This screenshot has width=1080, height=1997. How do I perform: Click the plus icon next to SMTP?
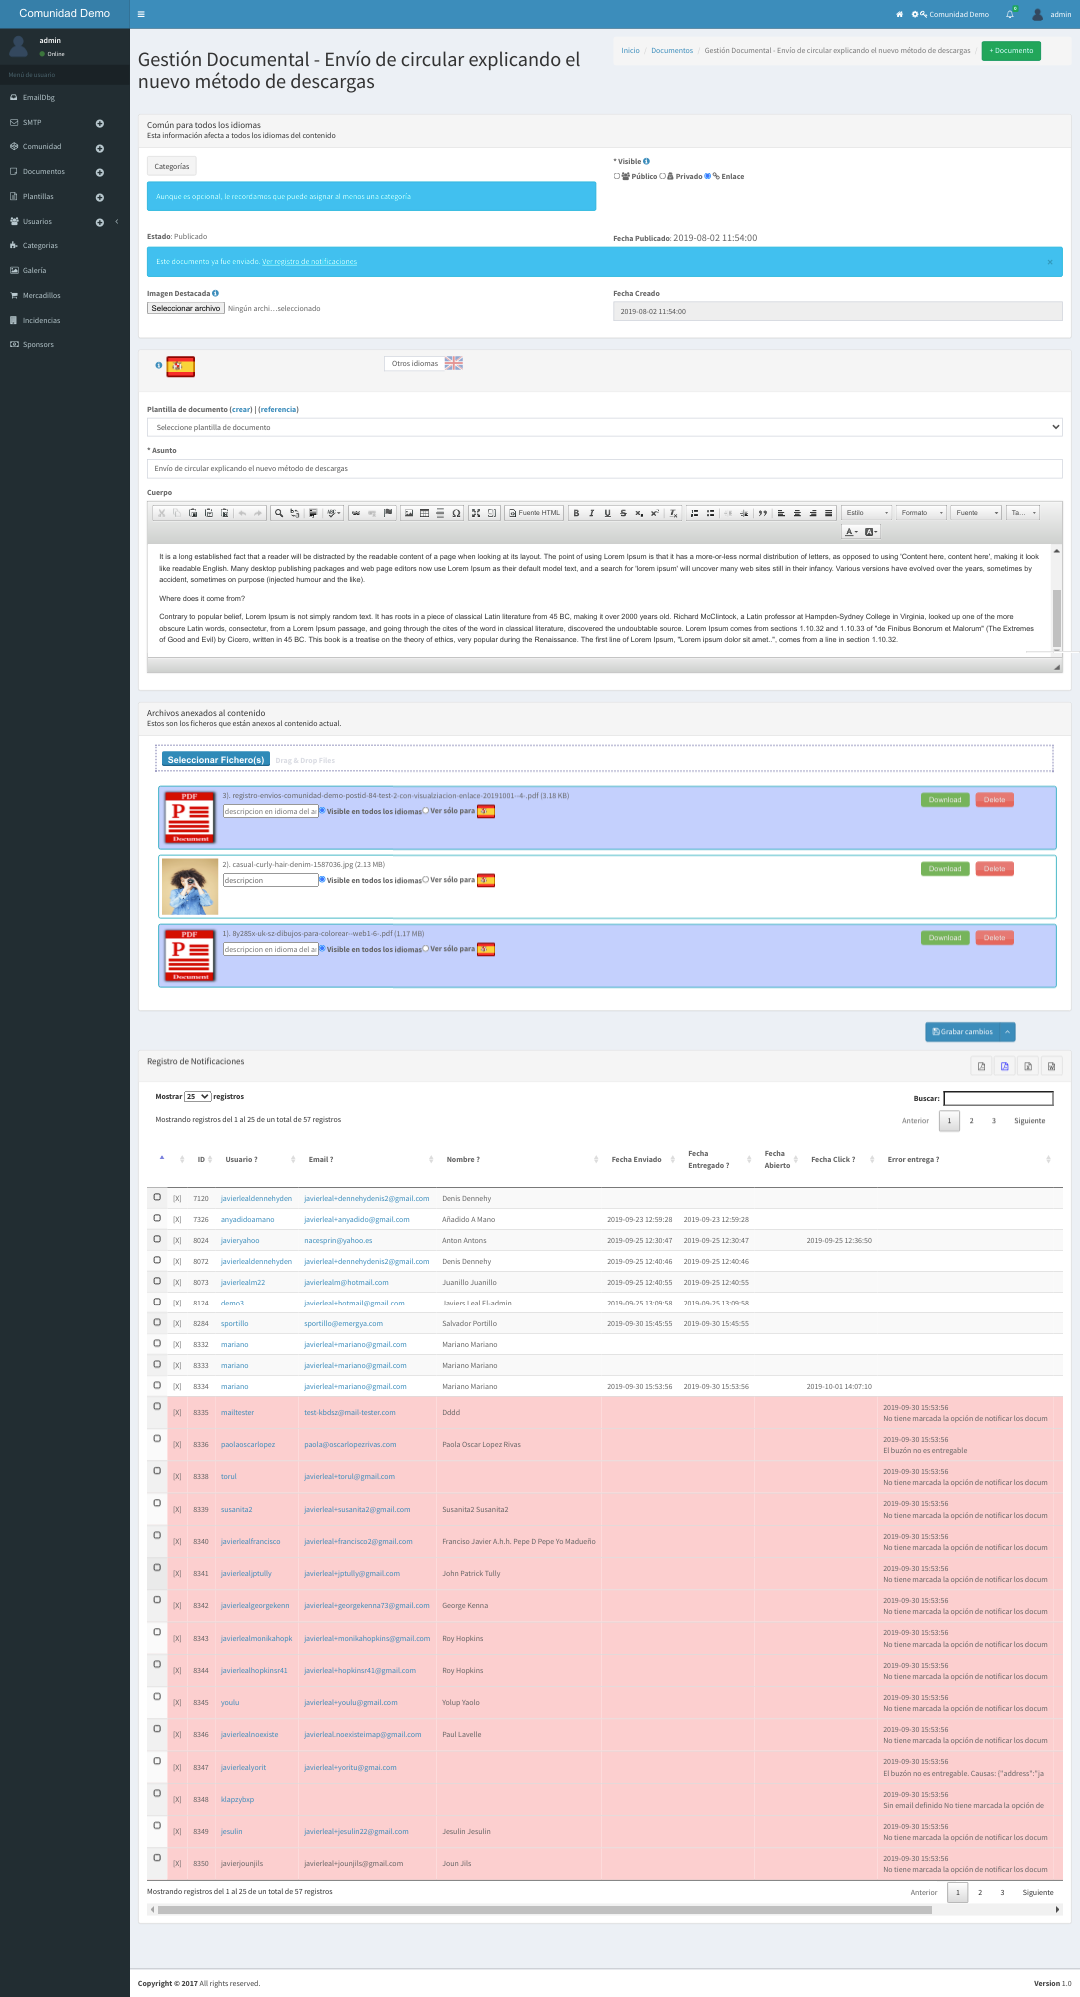click(x=100, y=123)
